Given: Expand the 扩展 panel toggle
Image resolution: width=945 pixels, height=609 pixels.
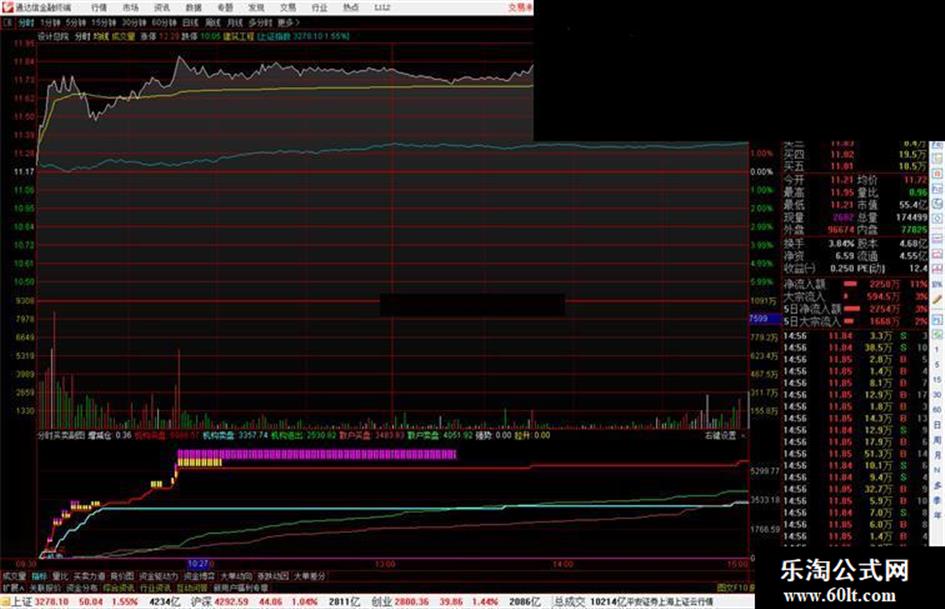Looking at the screenshot, I should click(13, 588).
